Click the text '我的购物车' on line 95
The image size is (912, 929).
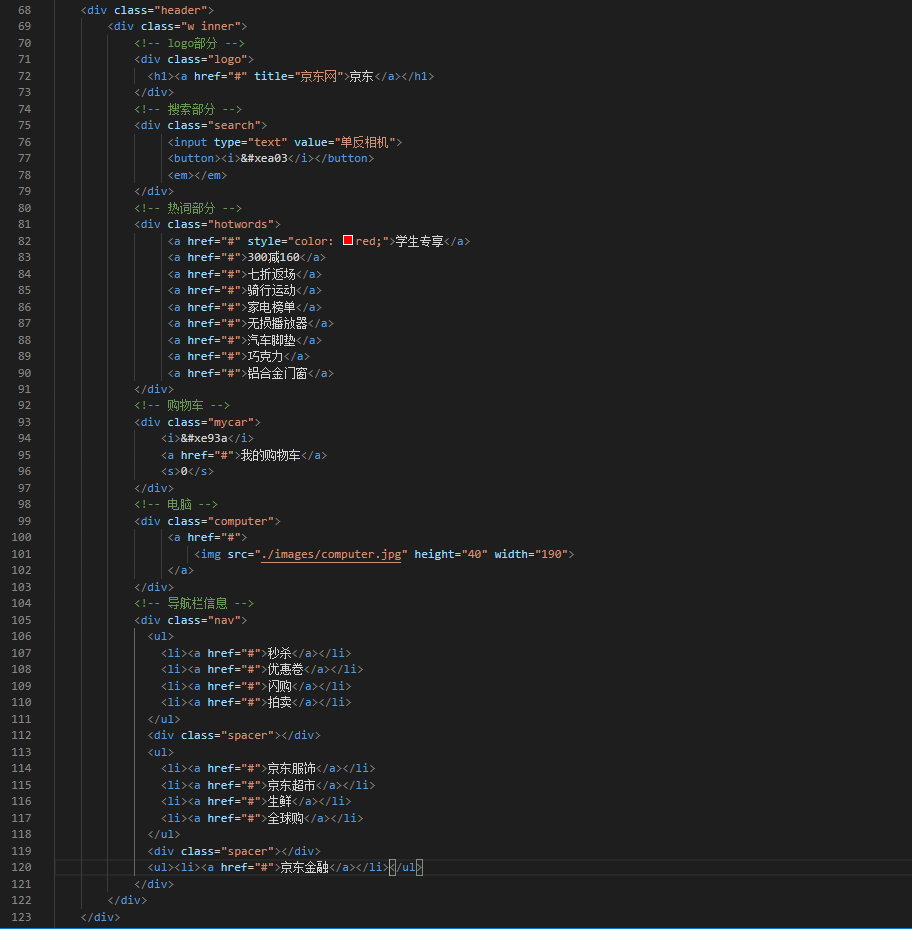tap(270, 455)
